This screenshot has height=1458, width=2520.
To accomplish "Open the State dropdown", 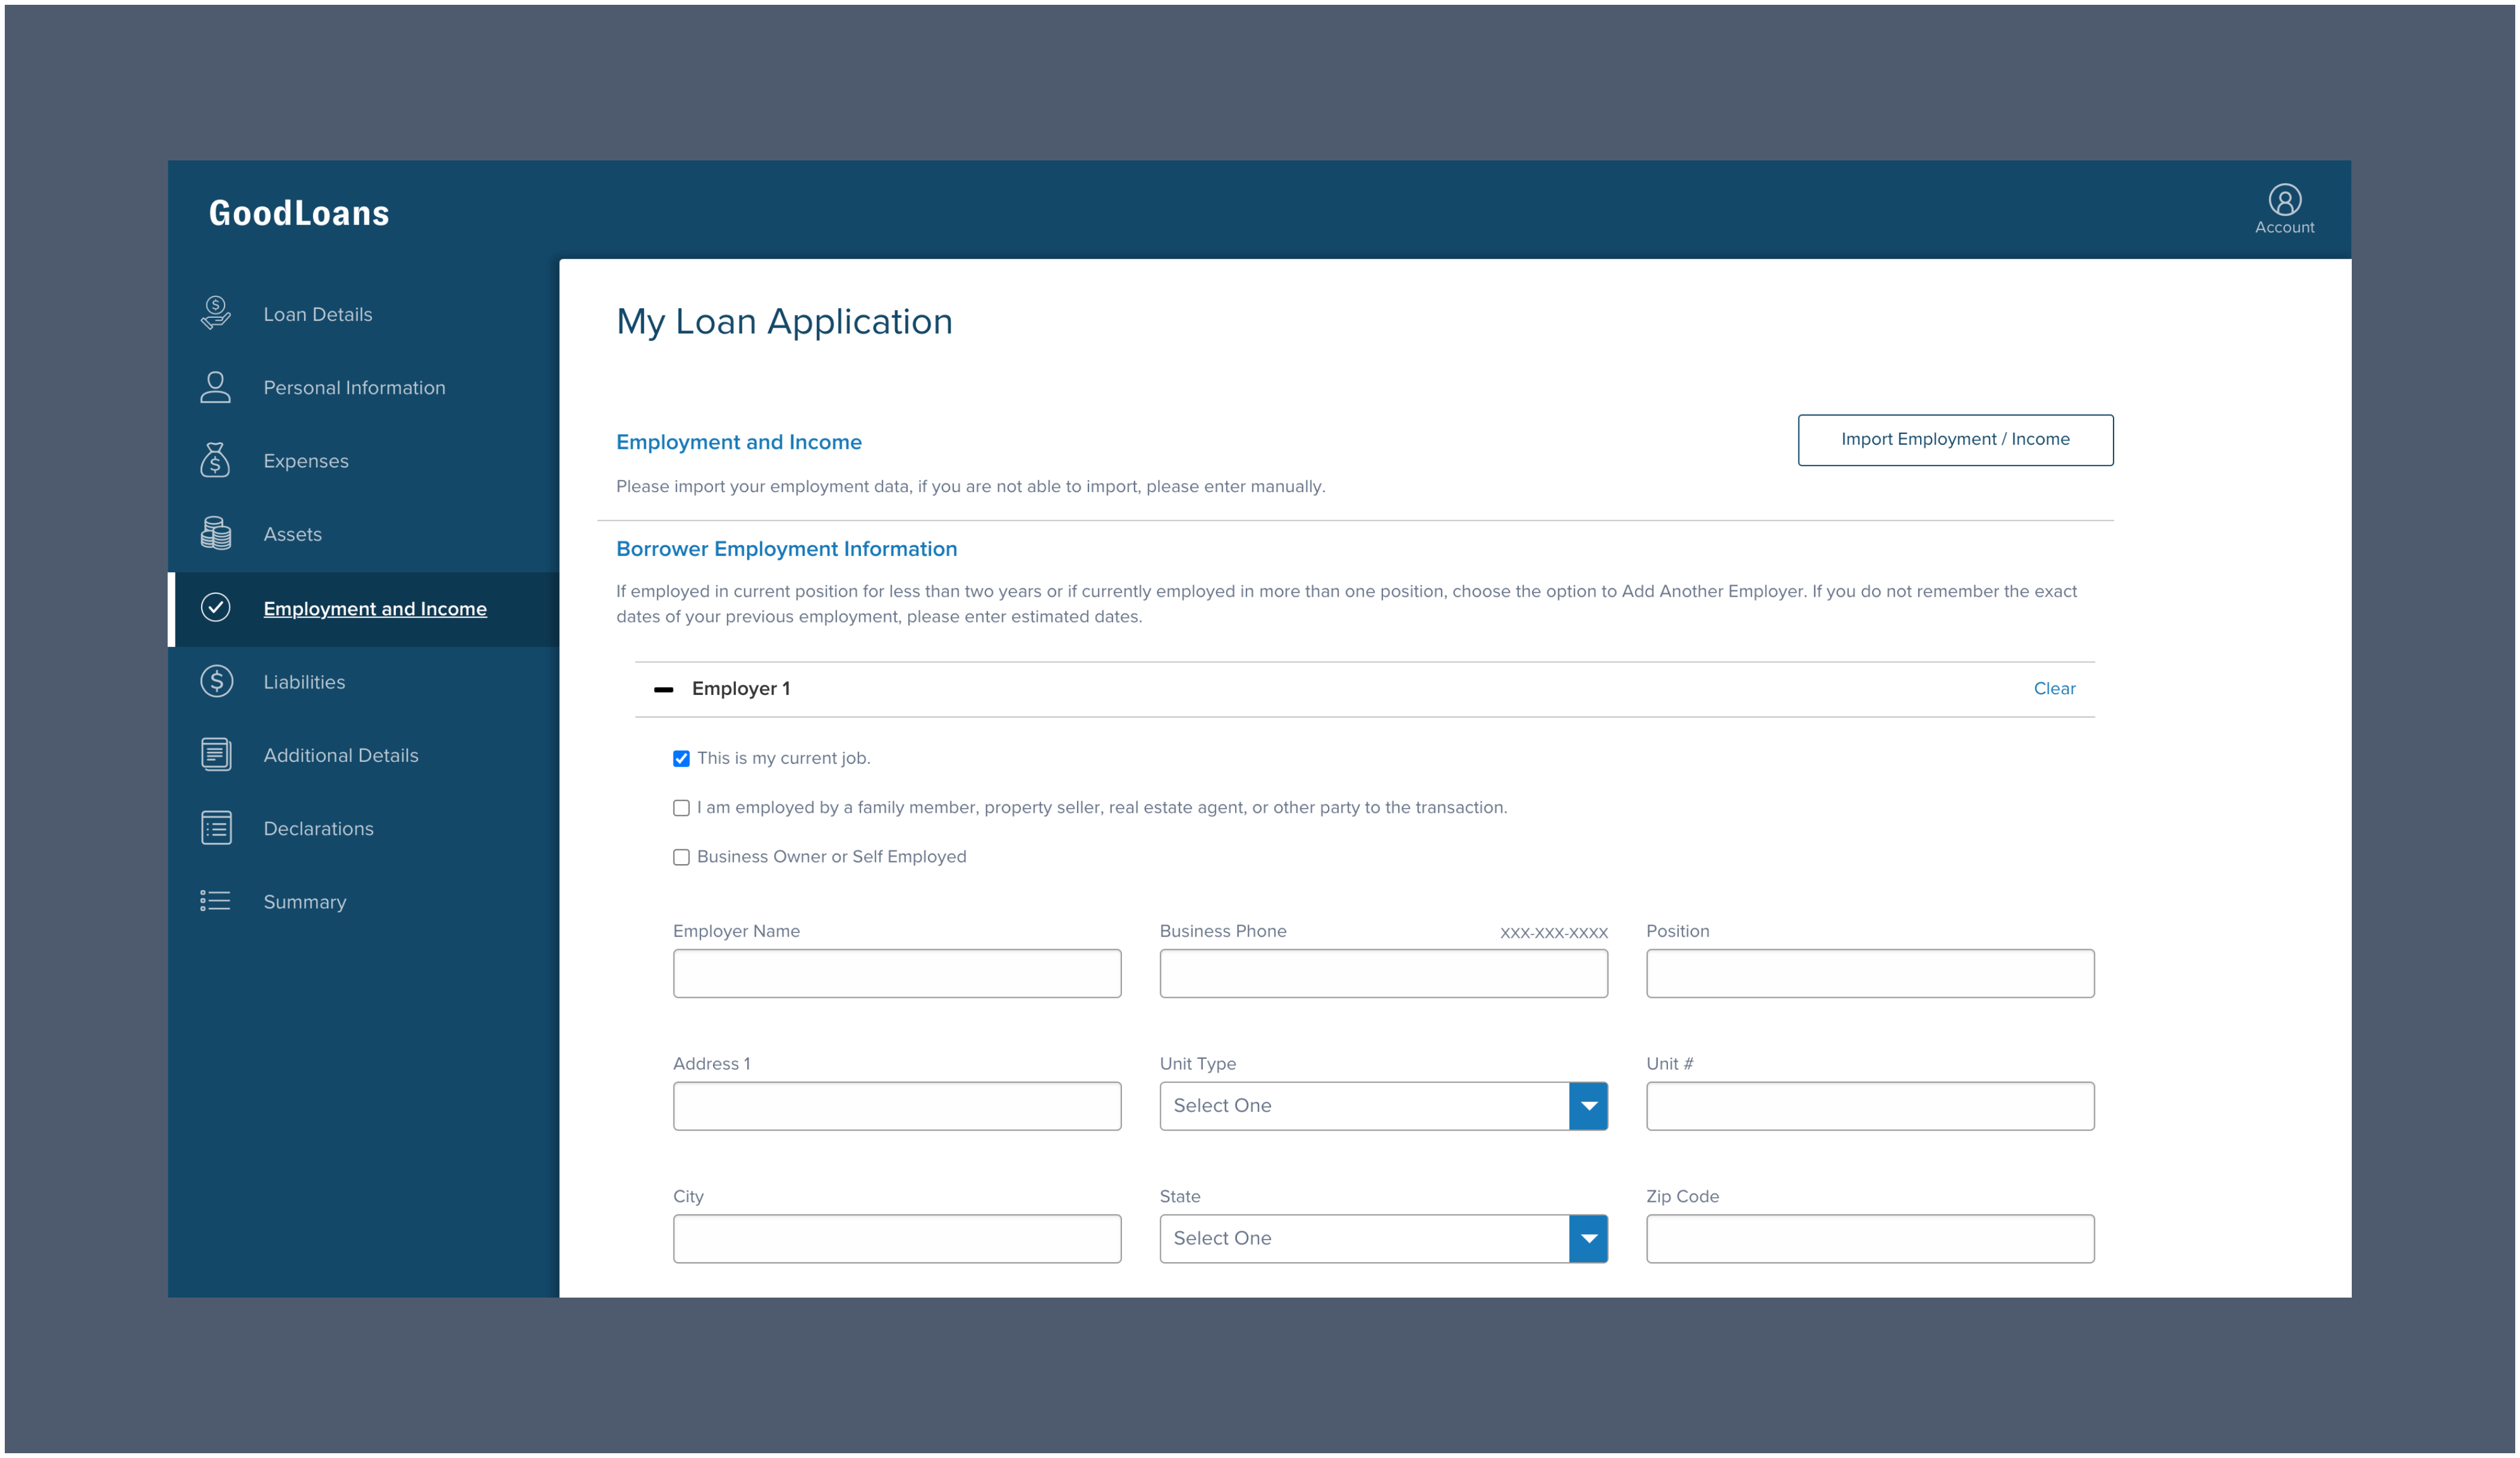I will [x=1589, y=1238].
